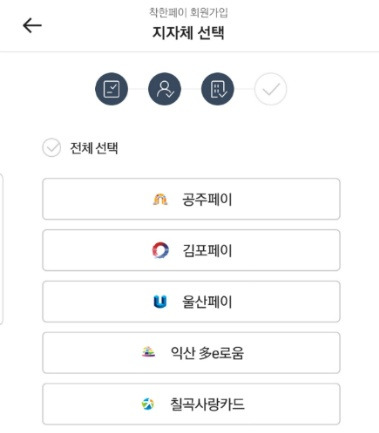Click the 착한페이 회원가입 header text

coord(188,13)
